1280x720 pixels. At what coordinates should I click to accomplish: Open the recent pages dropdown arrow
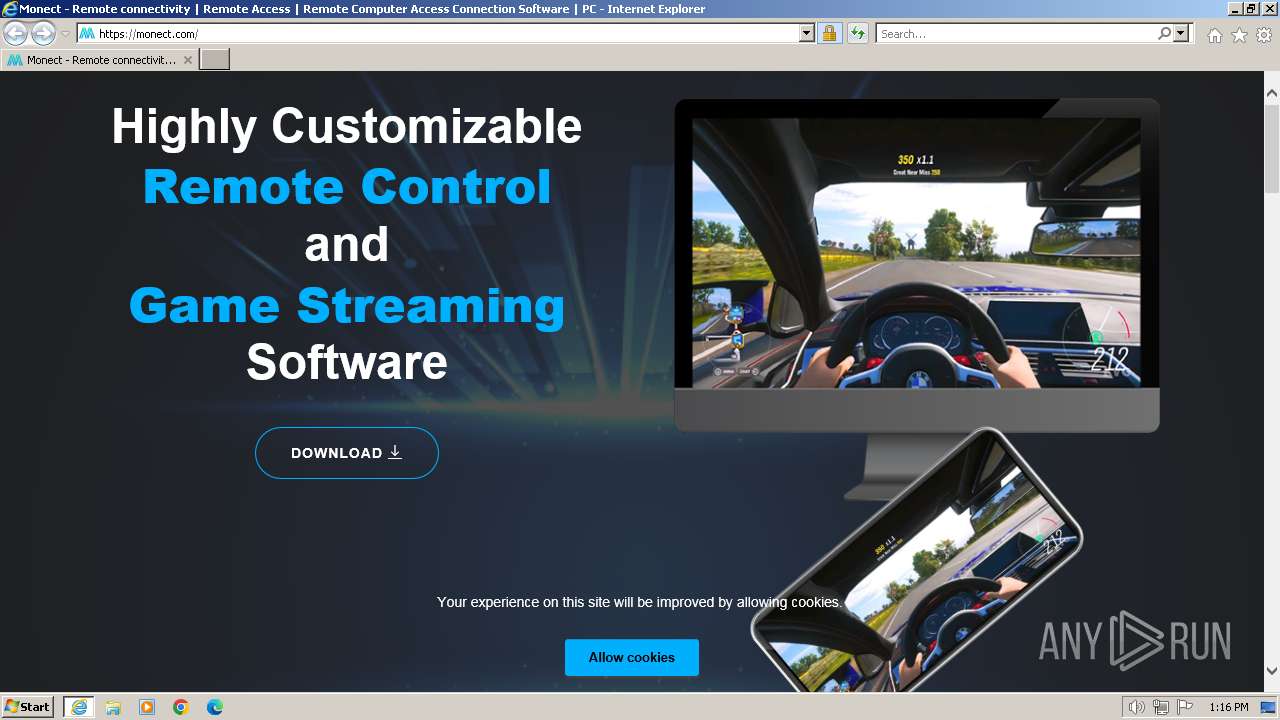(x=65, y=34)
